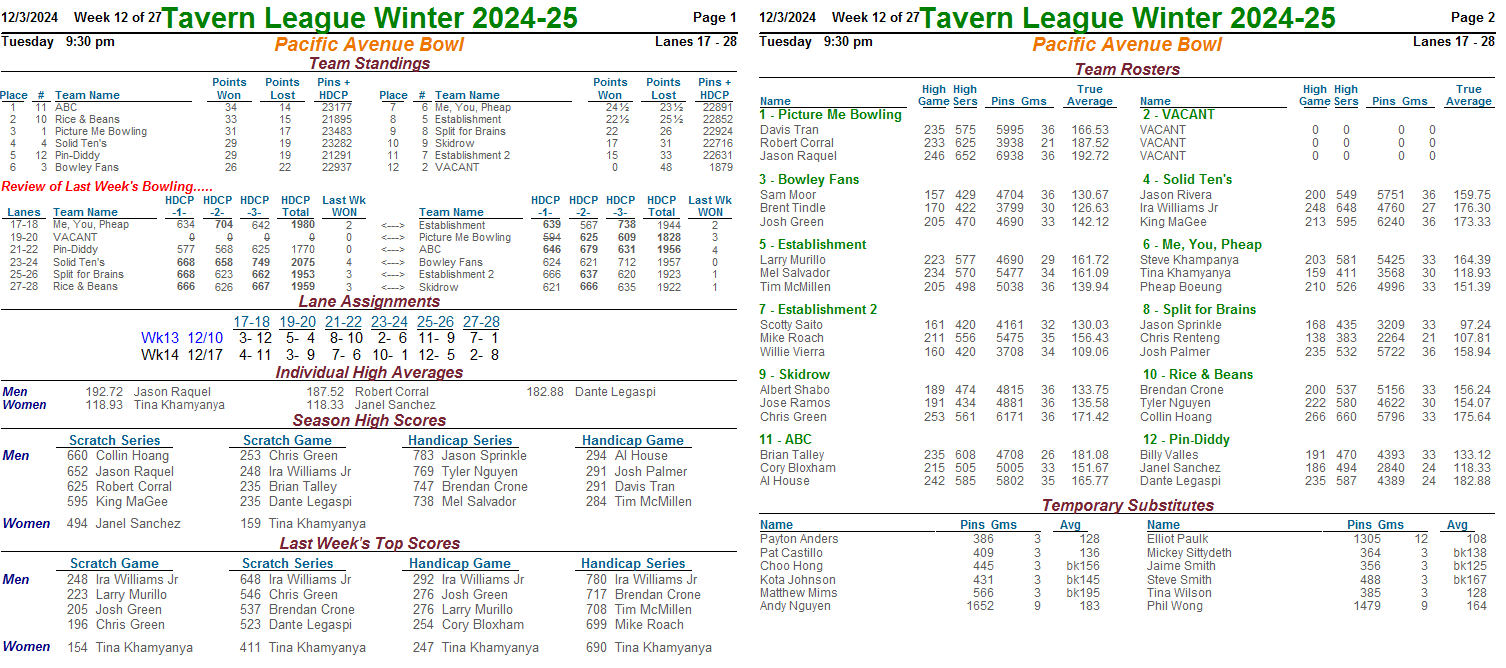Select roster player name 'Brent Tindle'

click(x=793, y=208)
